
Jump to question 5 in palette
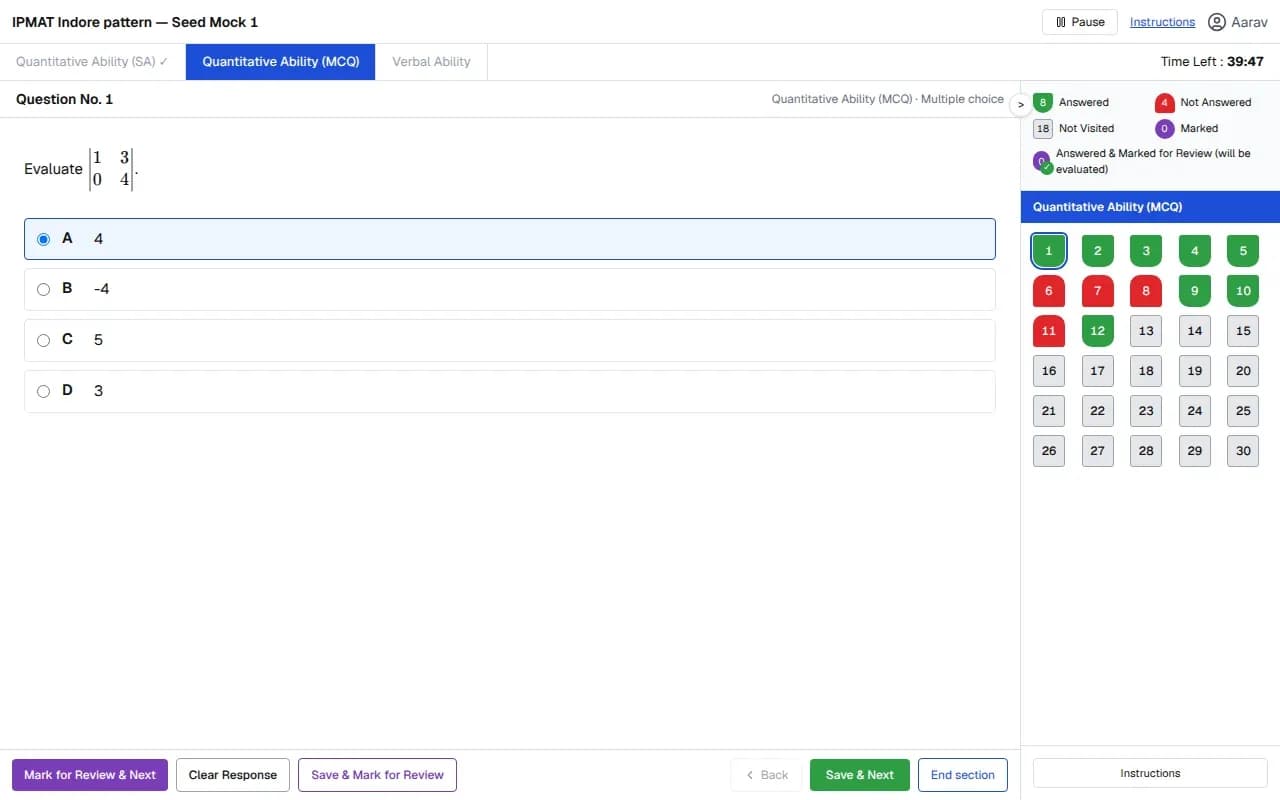(x=1243, y=250)
